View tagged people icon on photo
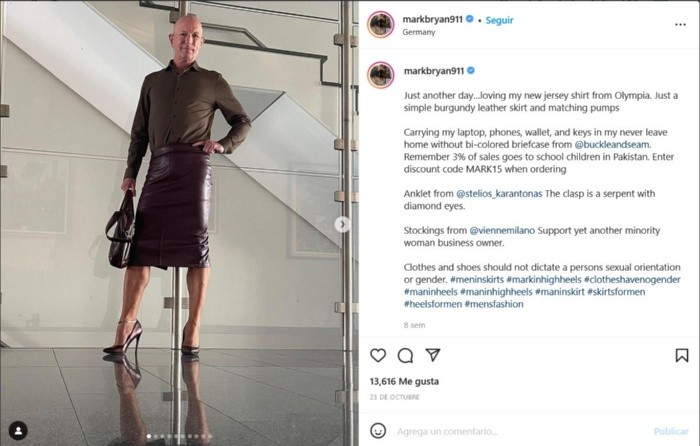Viewport: 700px width, 446px height. 18,431
